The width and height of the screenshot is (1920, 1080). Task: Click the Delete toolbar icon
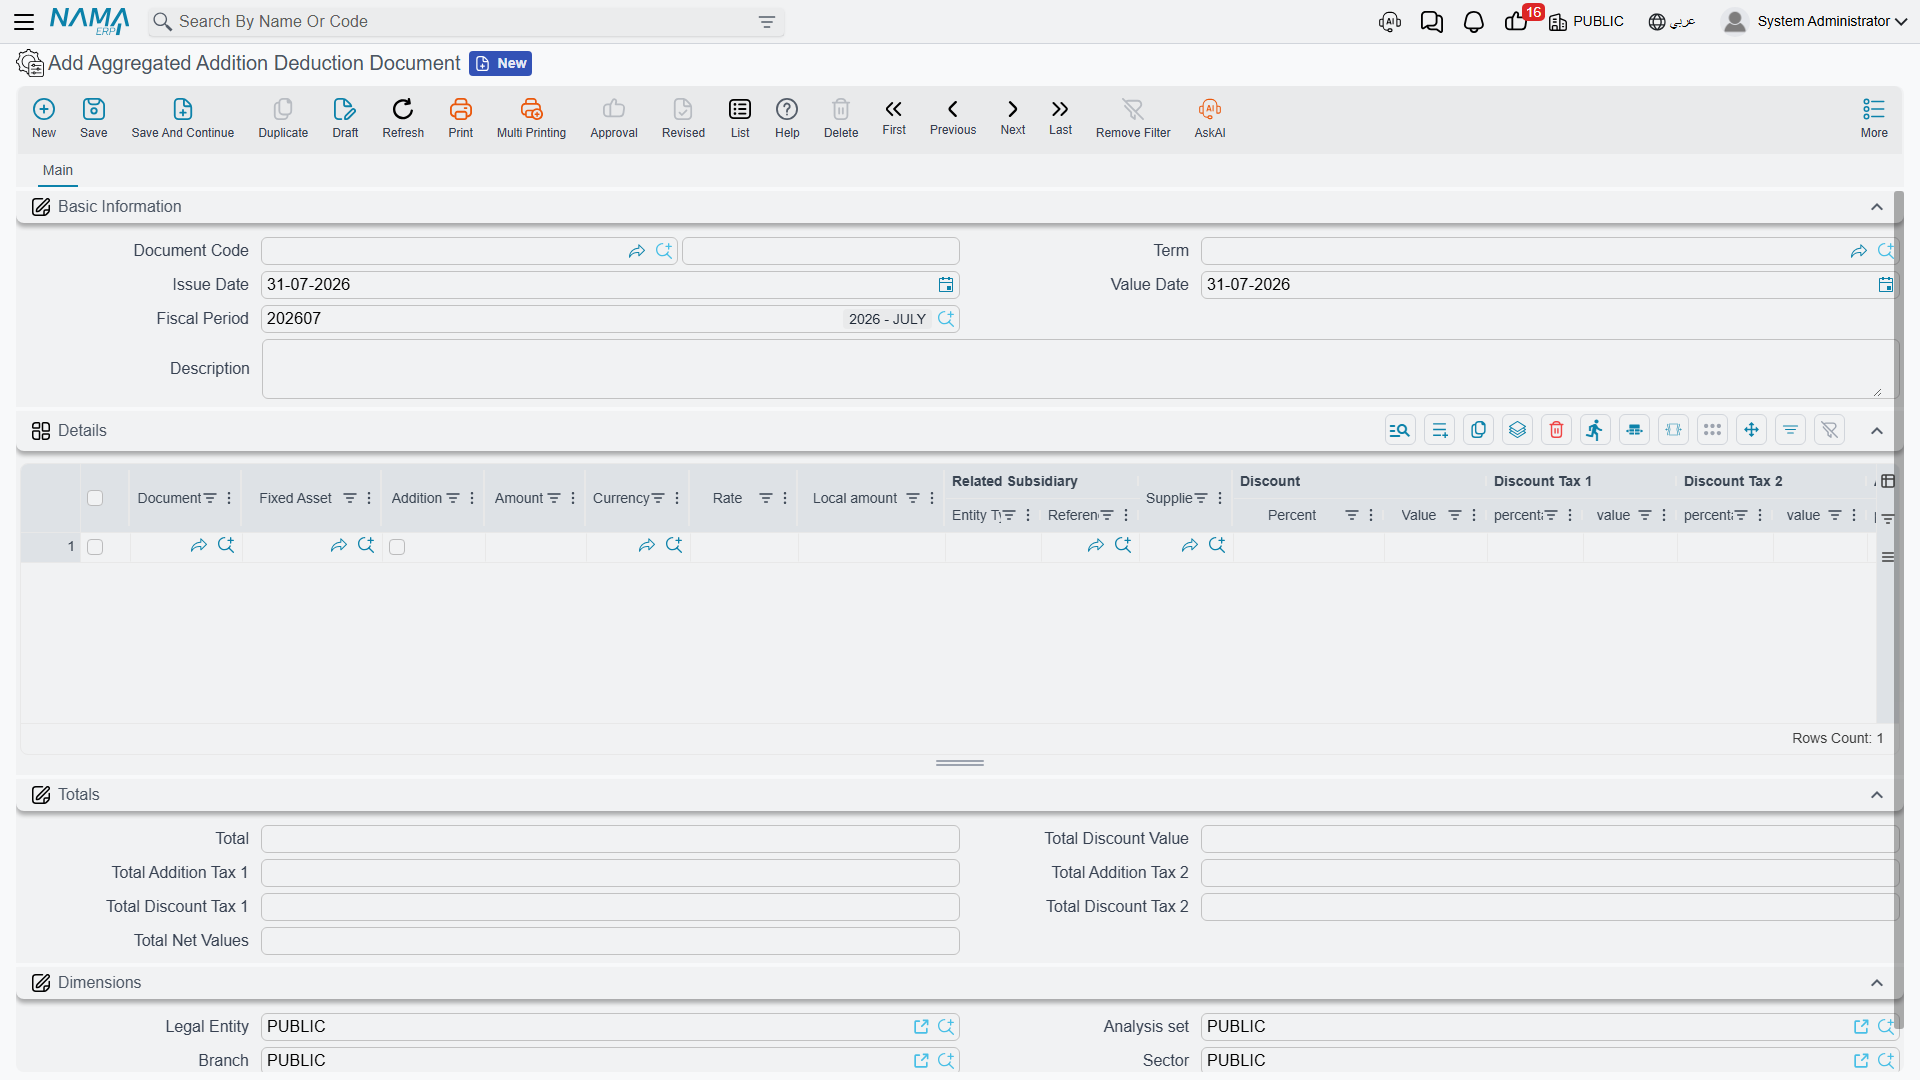coord(841,118)
